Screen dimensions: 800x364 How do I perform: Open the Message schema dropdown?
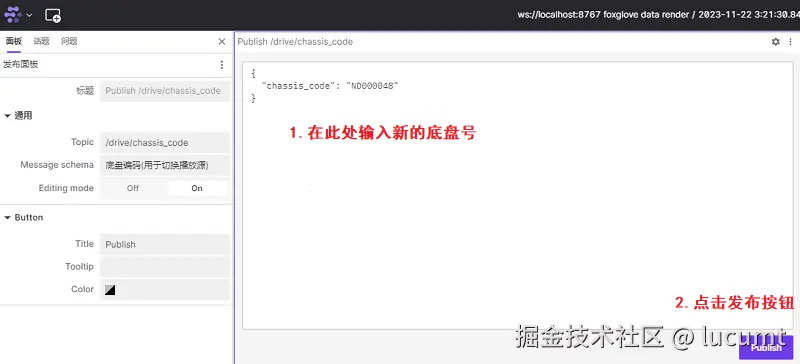pyautogui.click(x=165, y=165)
